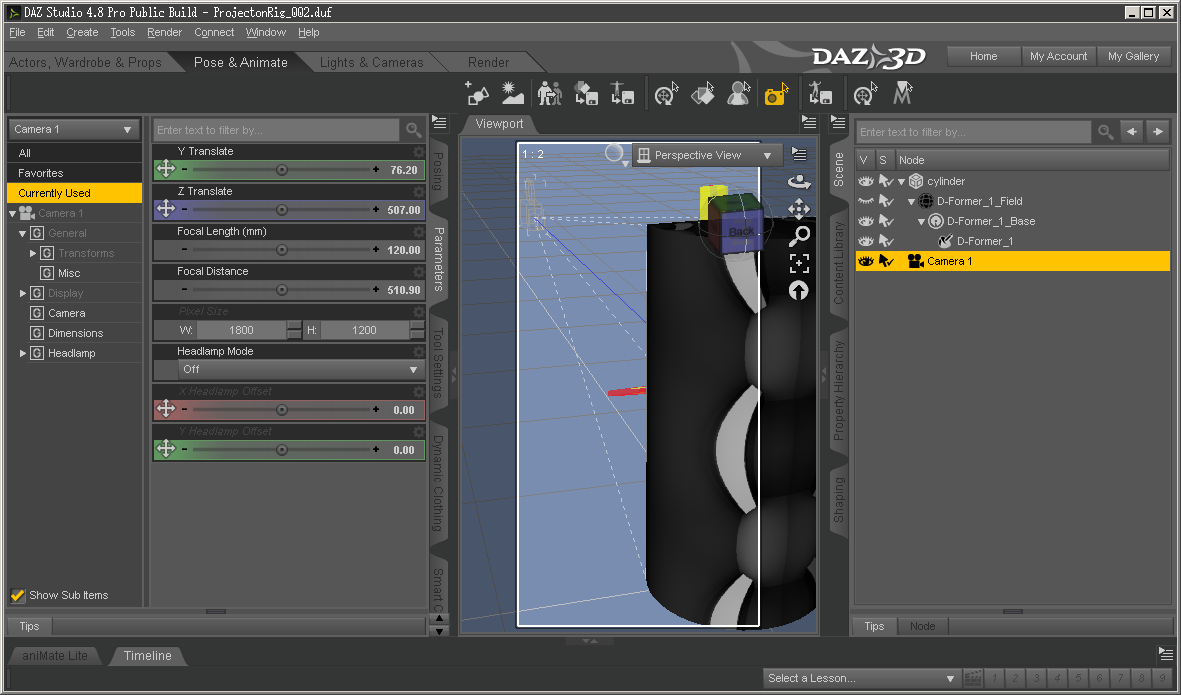This screenshot has height=695, width=1181.
Task: Collapse the General group in tree
Action: click(x=23, y=233)
